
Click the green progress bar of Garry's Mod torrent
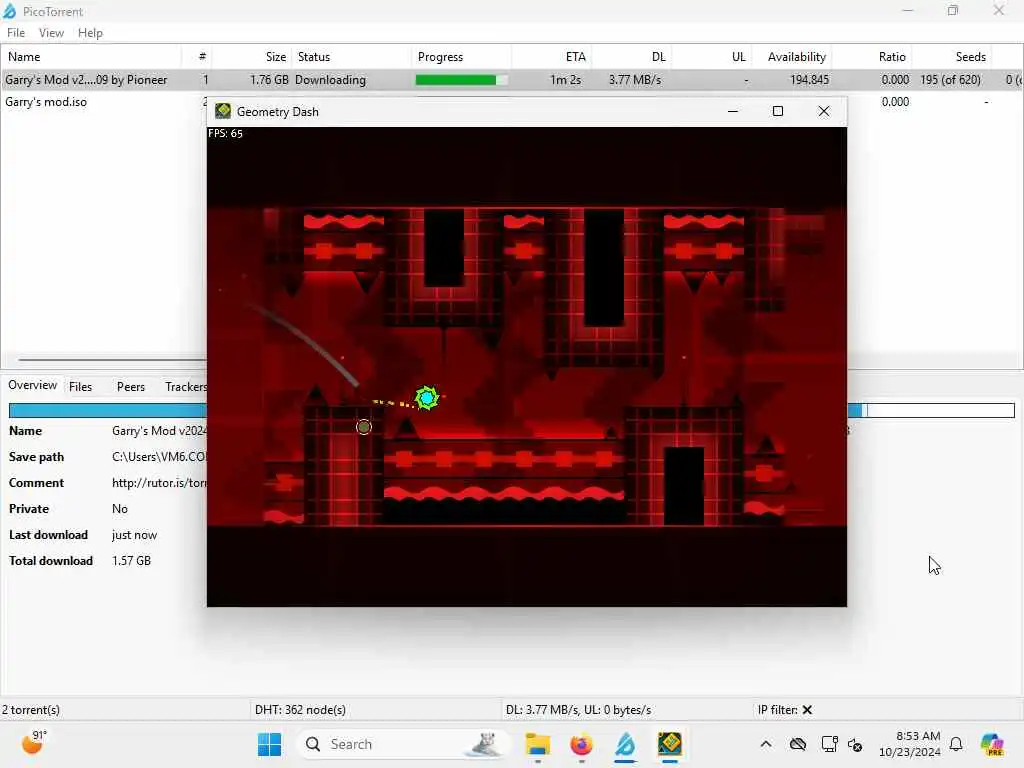(461, 80)
